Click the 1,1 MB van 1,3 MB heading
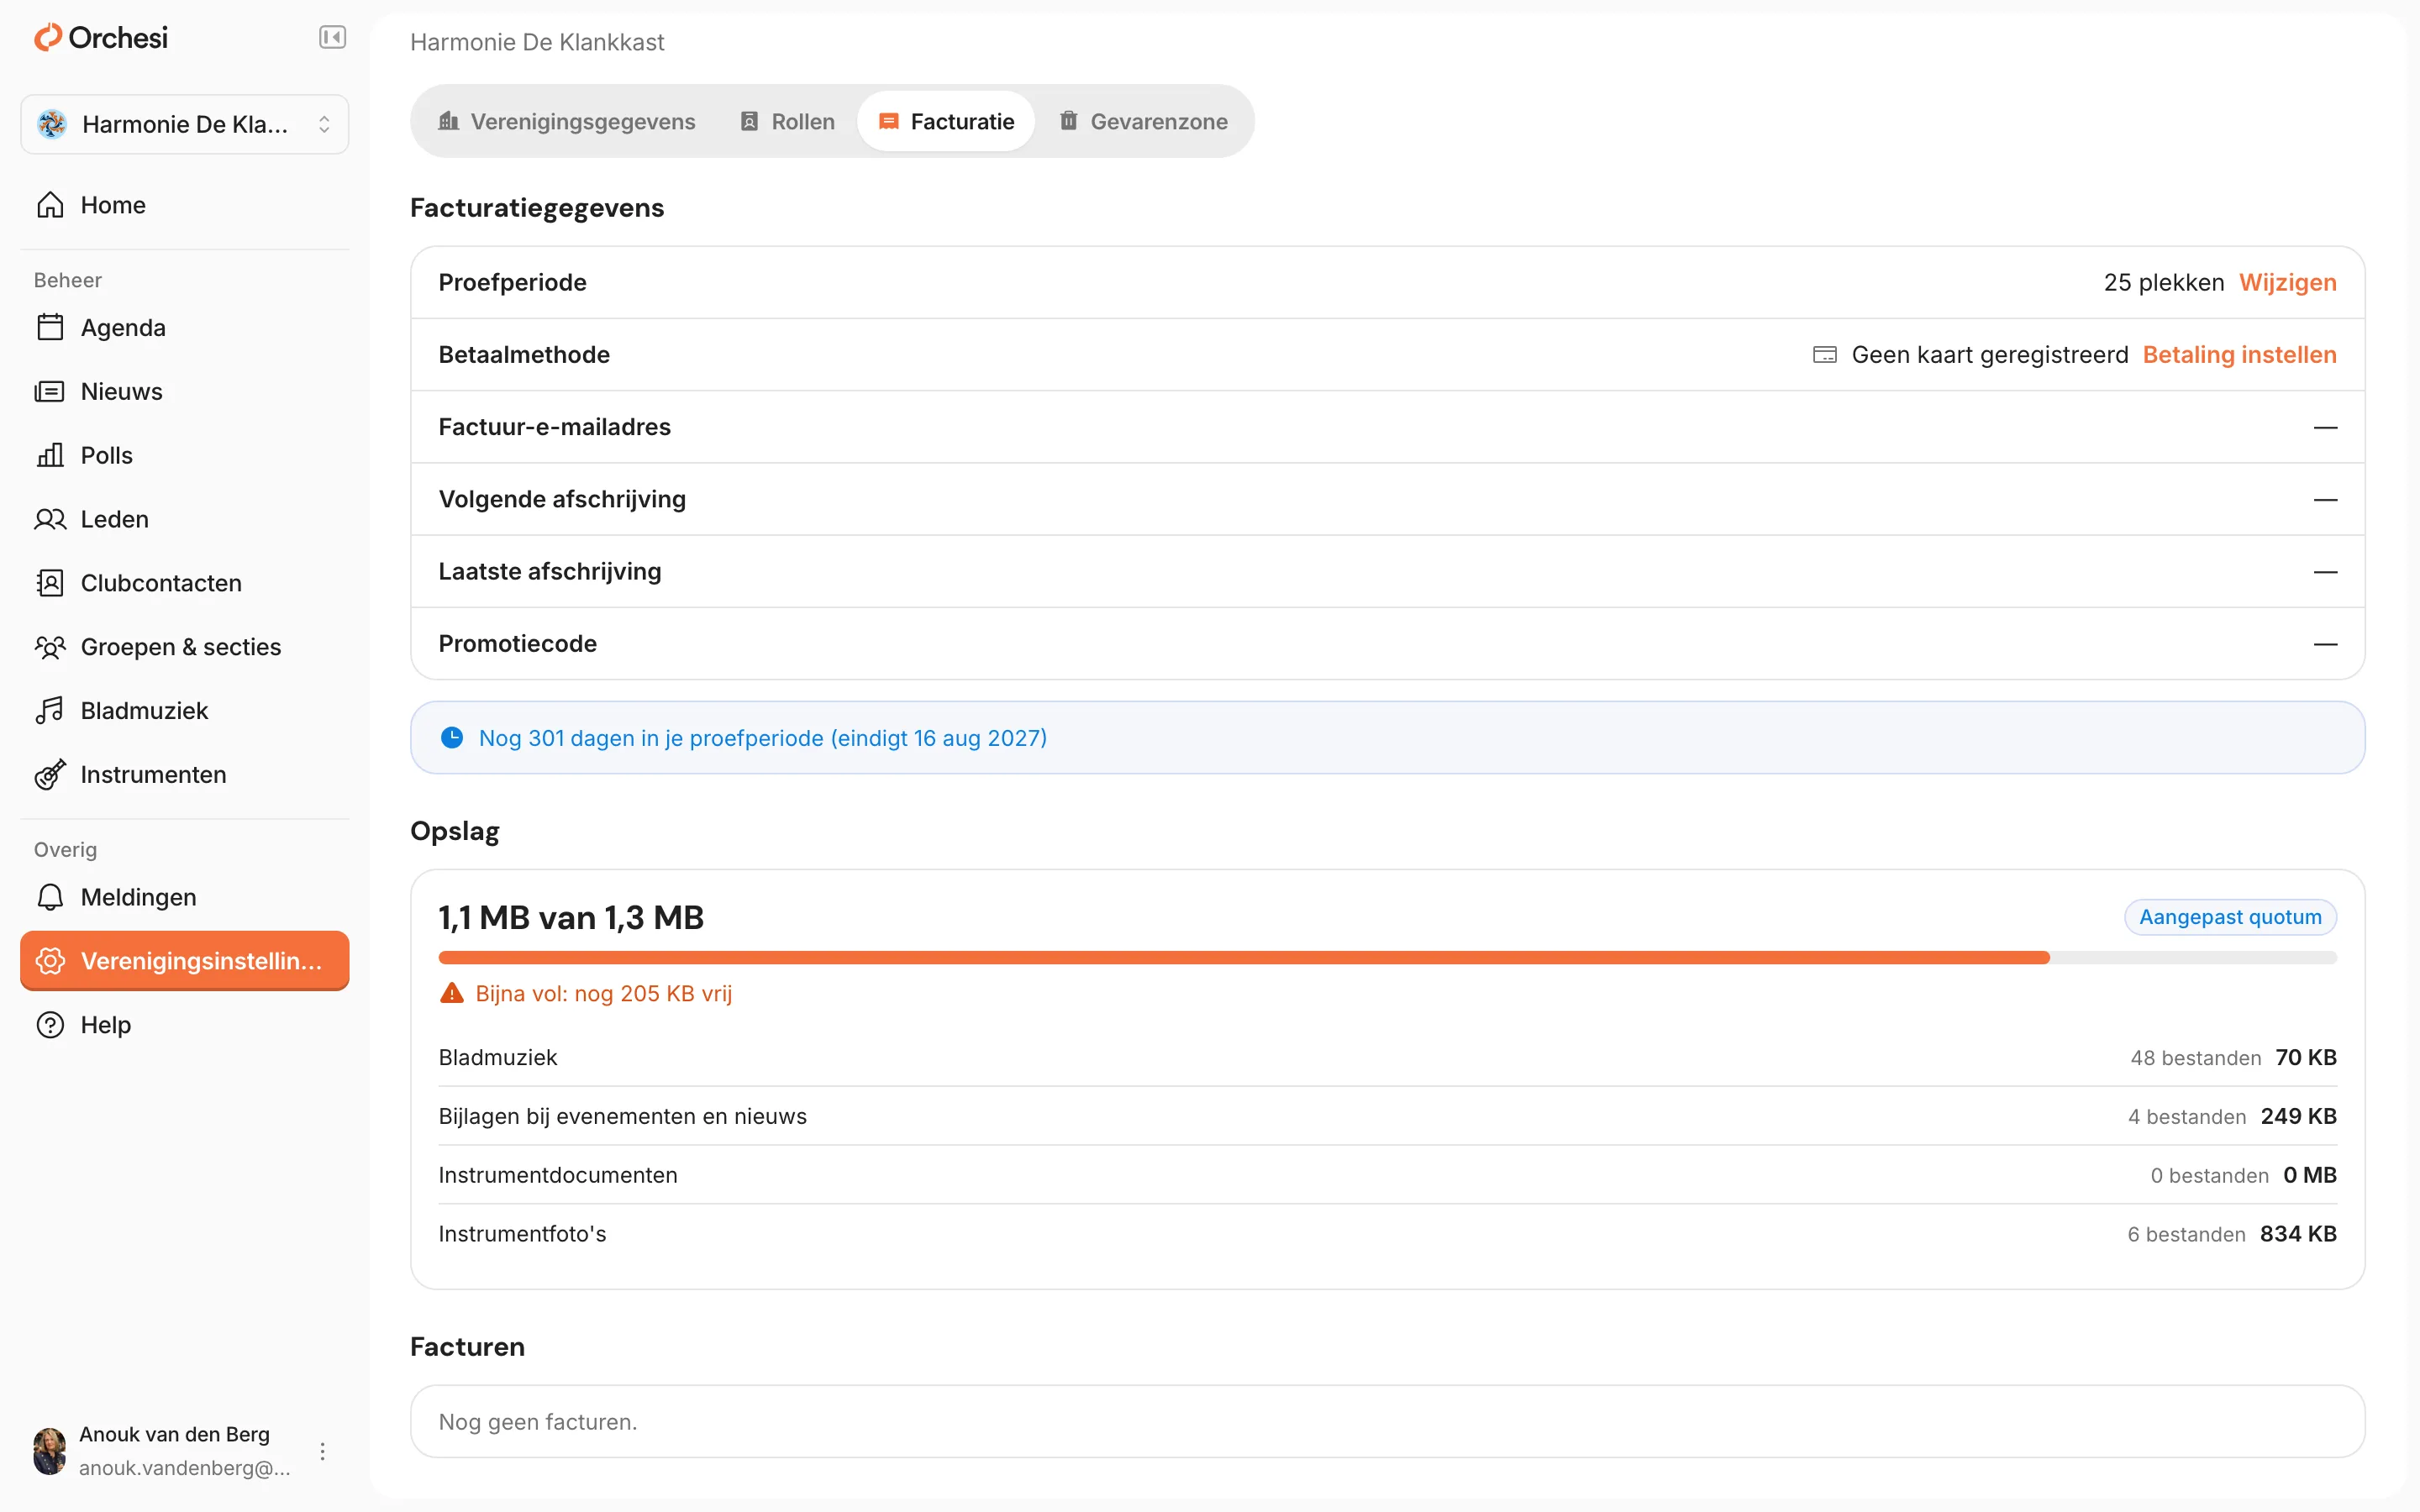This screenshot has width=2420, height=1512. (x=571, y=917)
